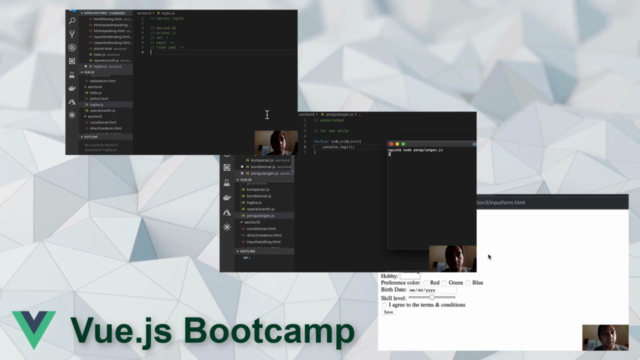Click the logika.js breadcrumb above the editor
Image resolution: width=640 pixels, height=360 pixels.
(x=167, y=13)
